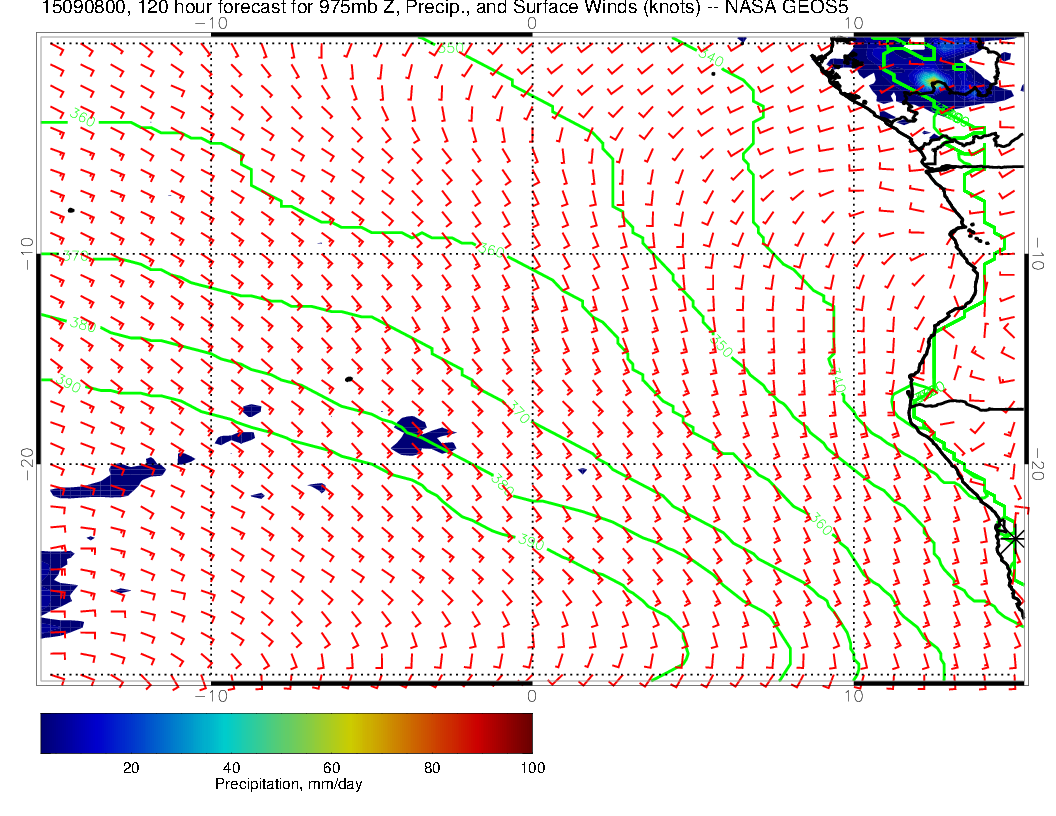Click the green 350 contour label mid-map
The image size is (1056, 816).
pos(720,343)
